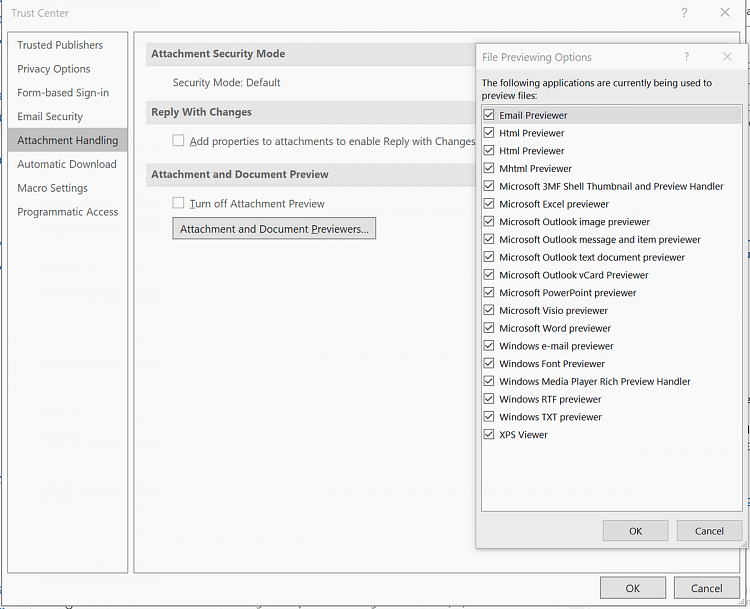Enable Add properties to attachments for Reply with Changes

click(178, 140)
